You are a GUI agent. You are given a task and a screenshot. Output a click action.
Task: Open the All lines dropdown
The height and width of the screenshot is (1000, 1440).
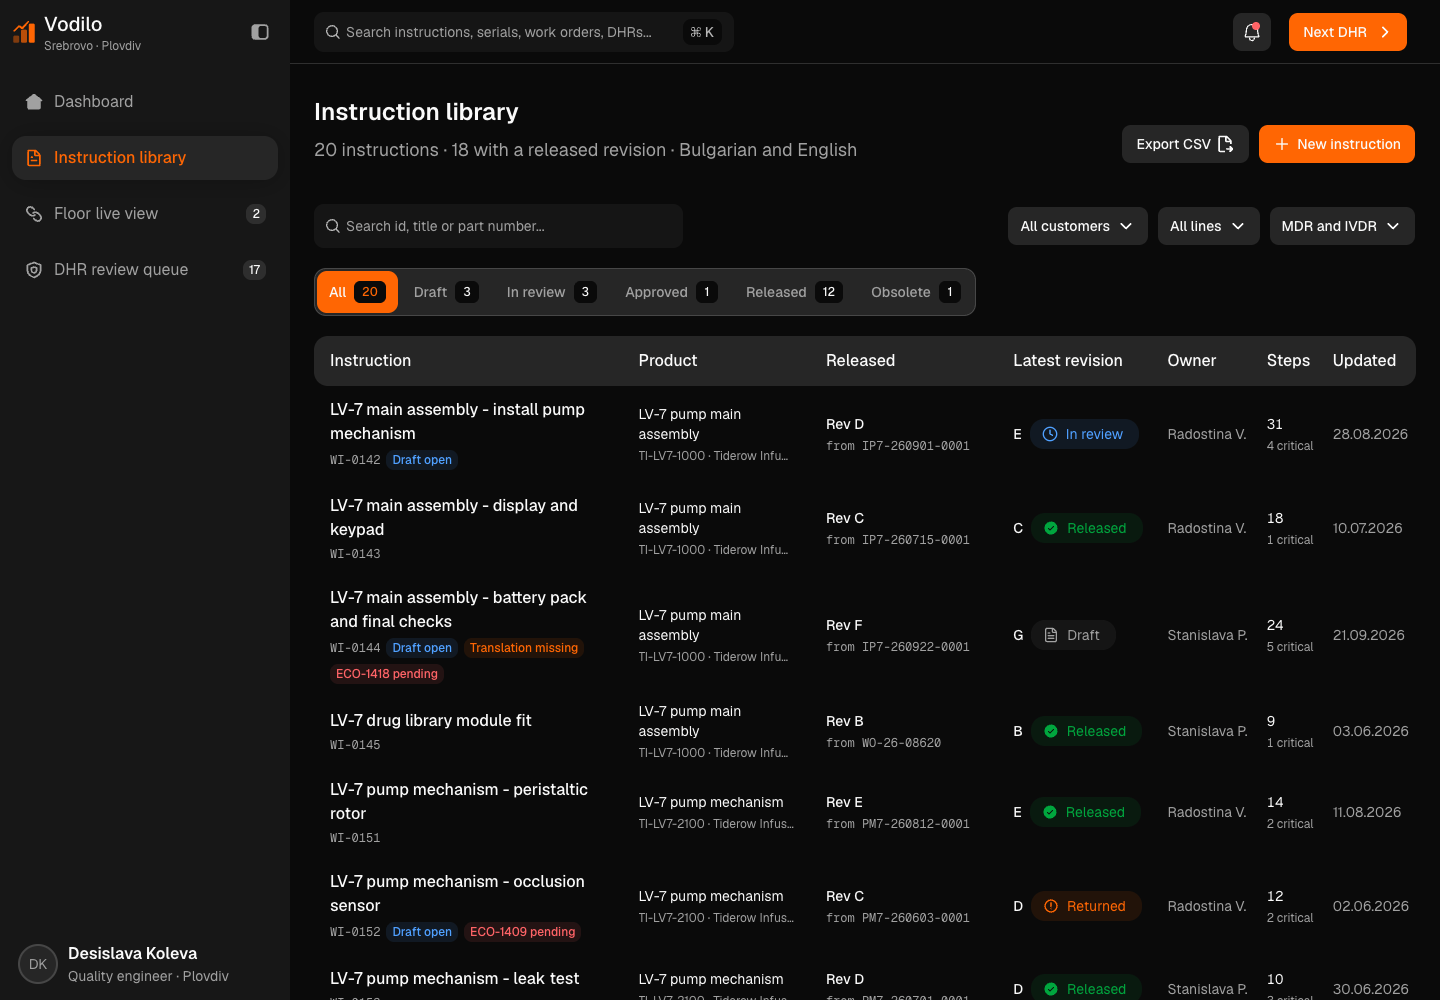(x=1208, y=226)
